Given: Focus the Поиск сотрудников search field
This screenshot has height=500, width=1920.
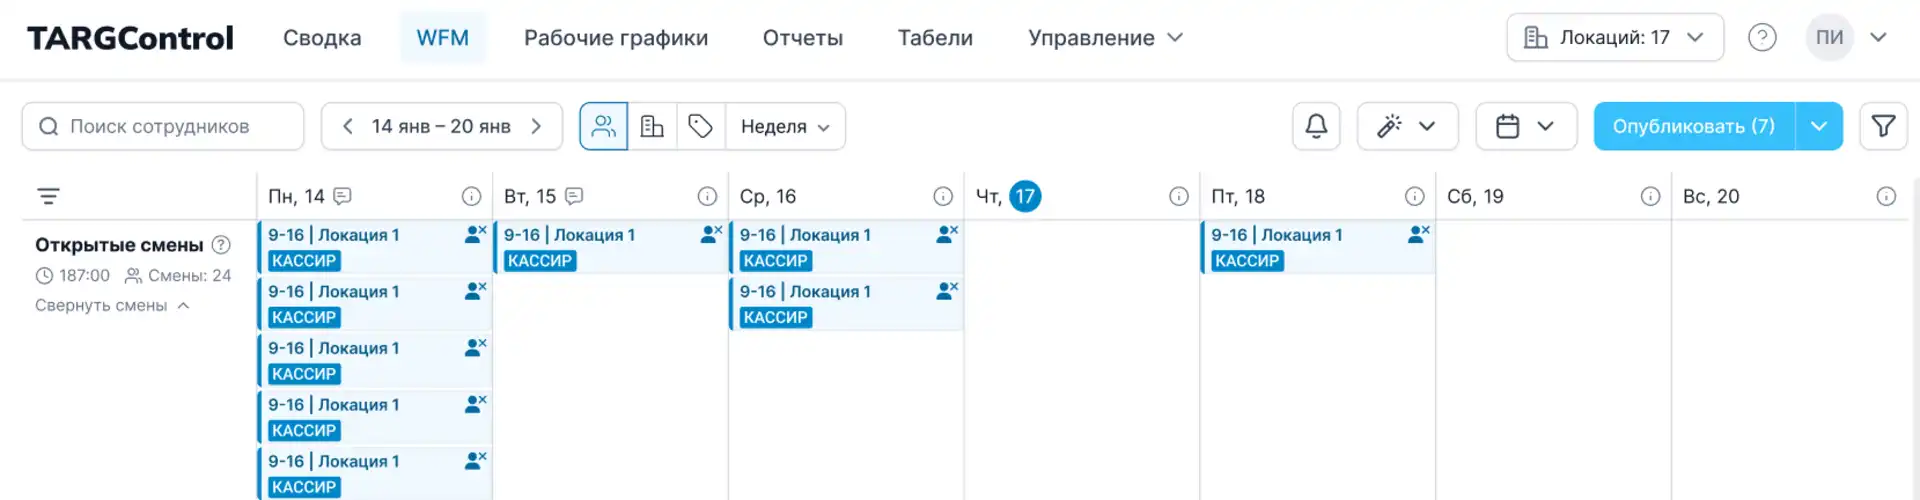Looking at the screenshot, I should 163,126.
